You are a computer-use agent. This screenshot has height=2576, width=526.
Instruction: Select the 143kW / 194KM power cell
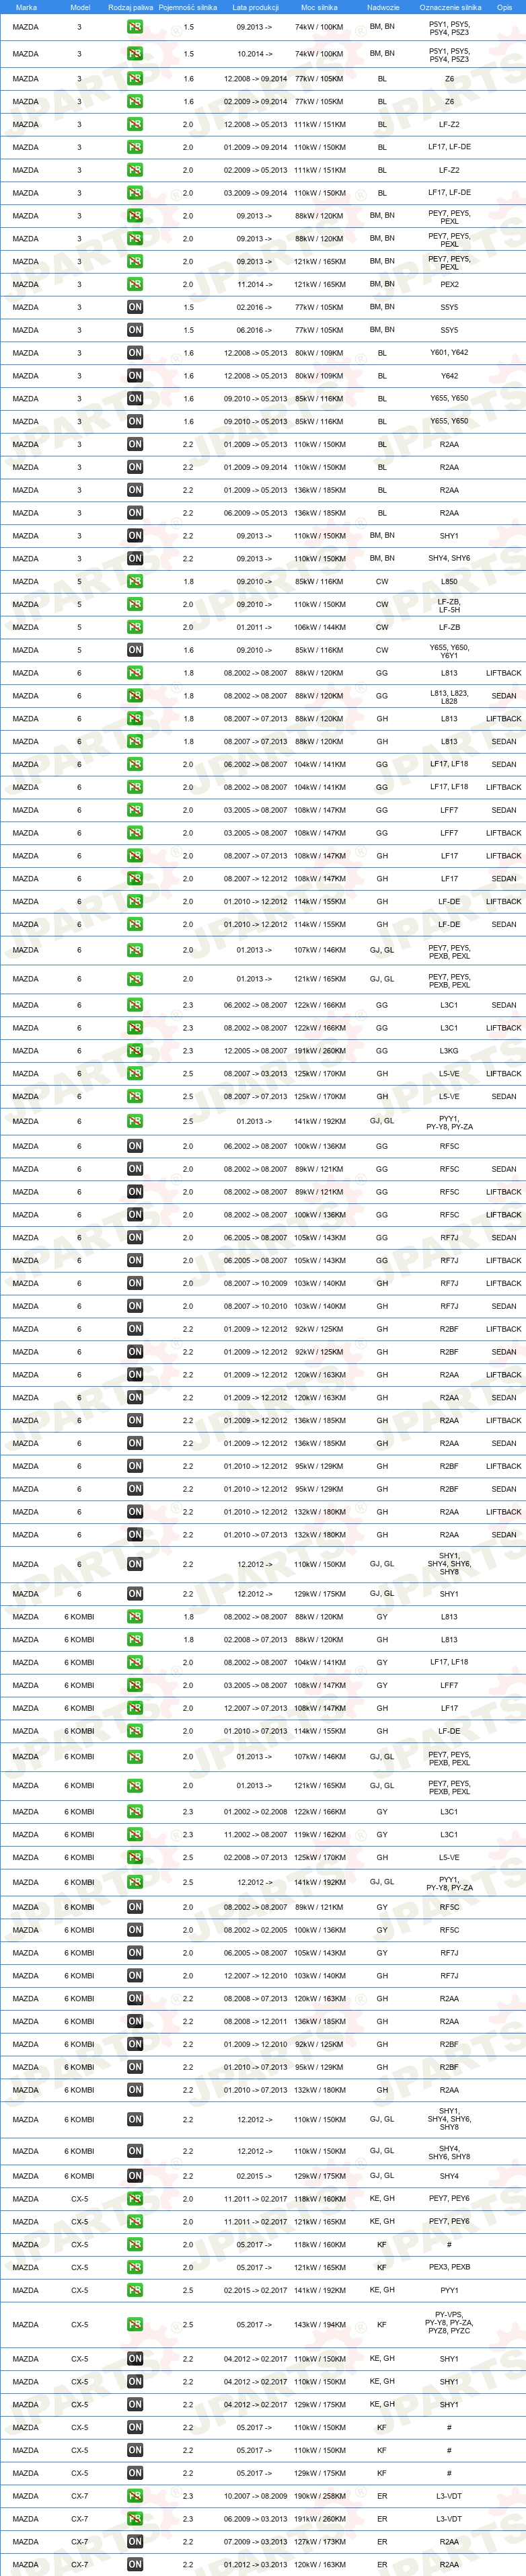(x=320, y=2325)
